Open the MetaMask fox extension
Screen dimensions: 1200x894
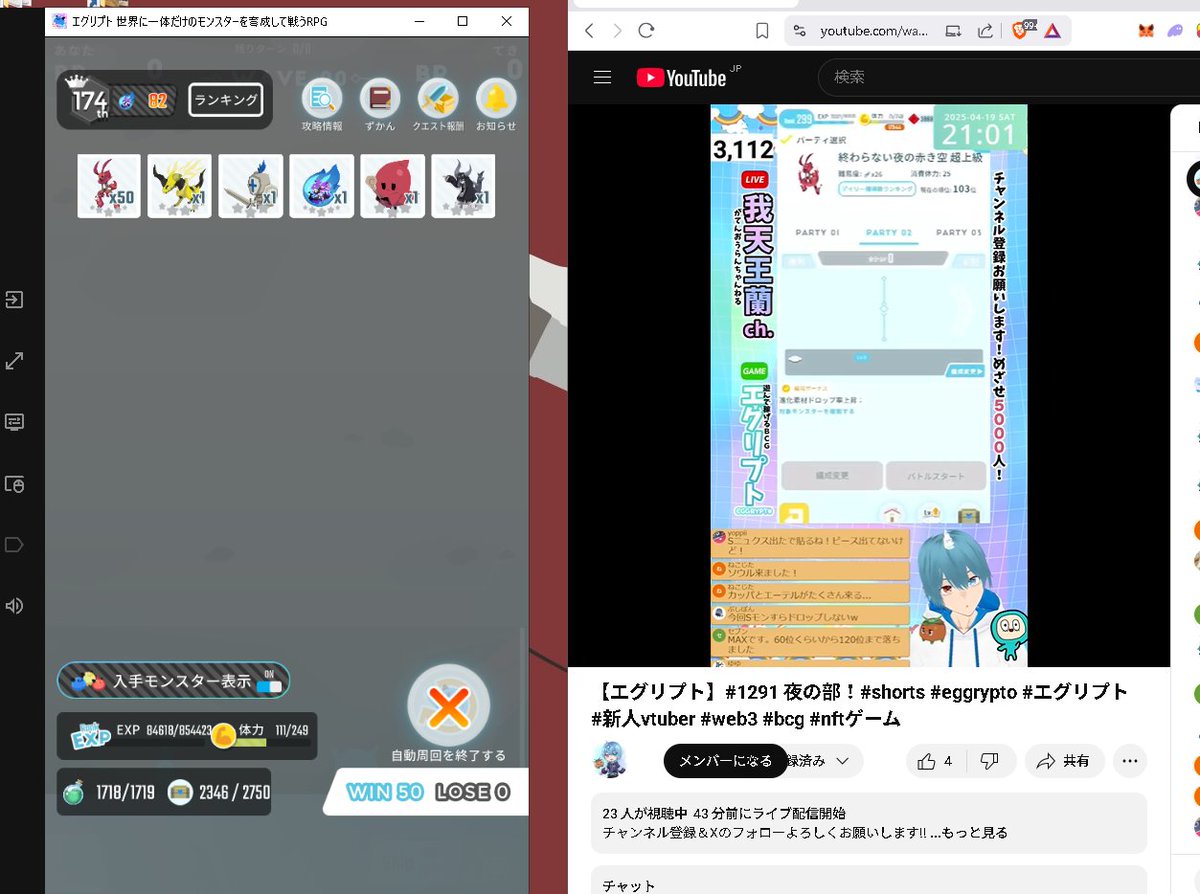coord(1146,31)
